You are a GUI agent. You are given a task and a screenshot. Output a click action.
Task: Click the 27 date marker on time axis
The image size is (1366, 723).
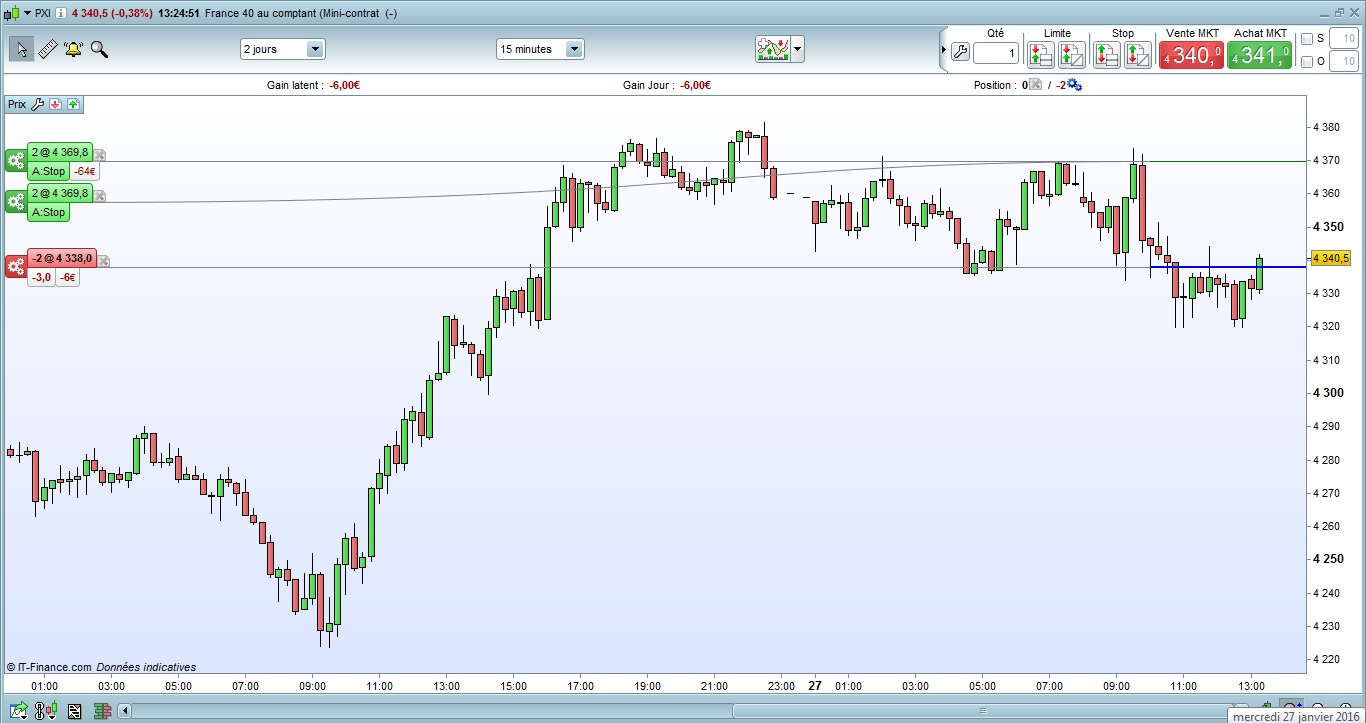point(815,686)
